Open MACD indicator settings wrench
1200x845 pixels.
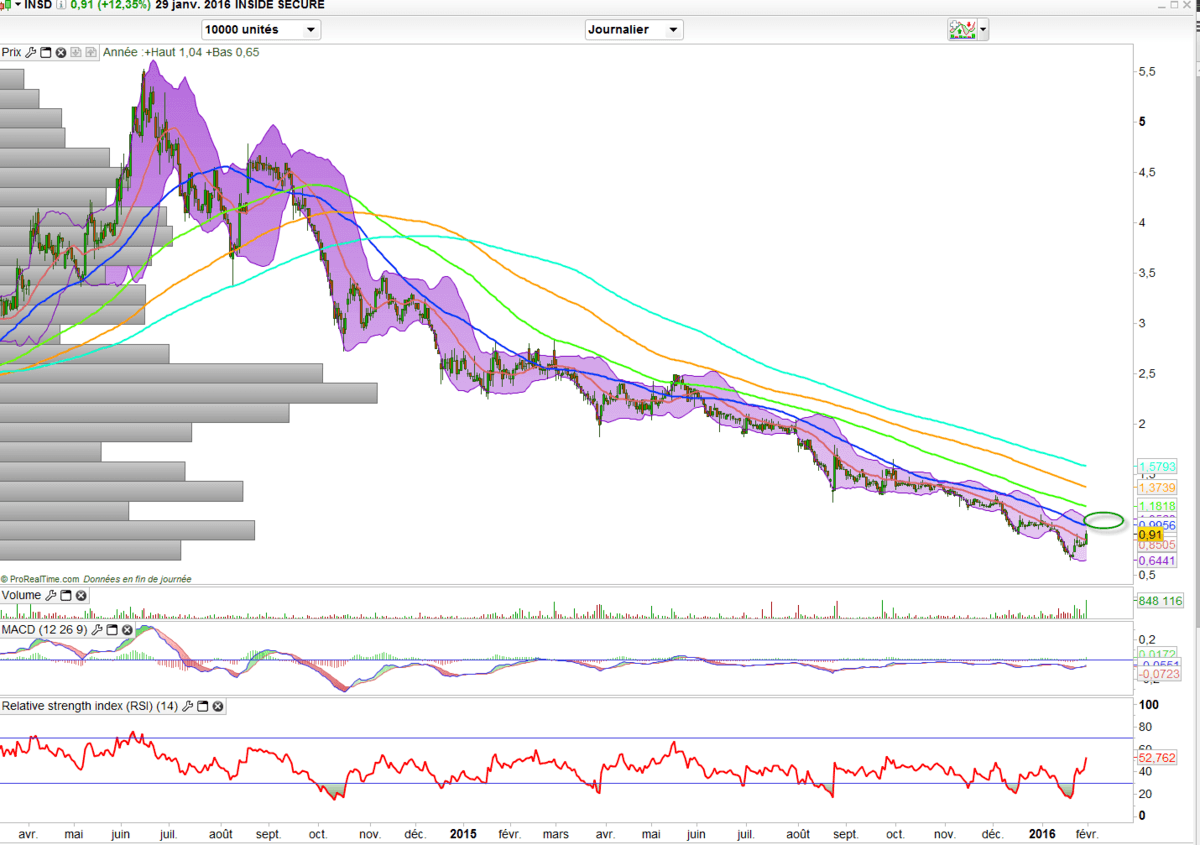(x=97, y=630)
